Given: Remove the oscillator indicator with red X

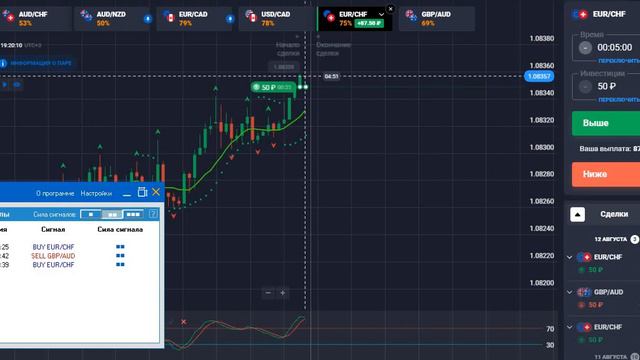Looking at the screenshot, I should (184, 322).
